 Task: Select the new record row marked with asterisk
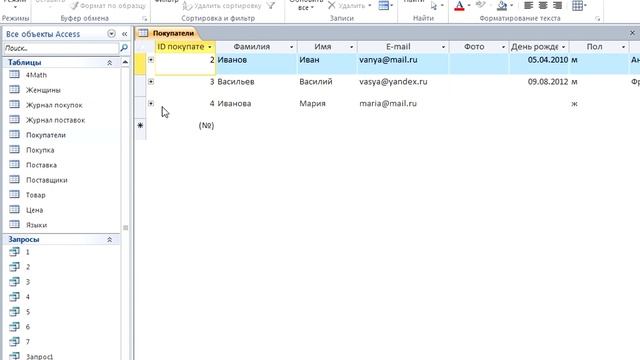pos(140,125)
